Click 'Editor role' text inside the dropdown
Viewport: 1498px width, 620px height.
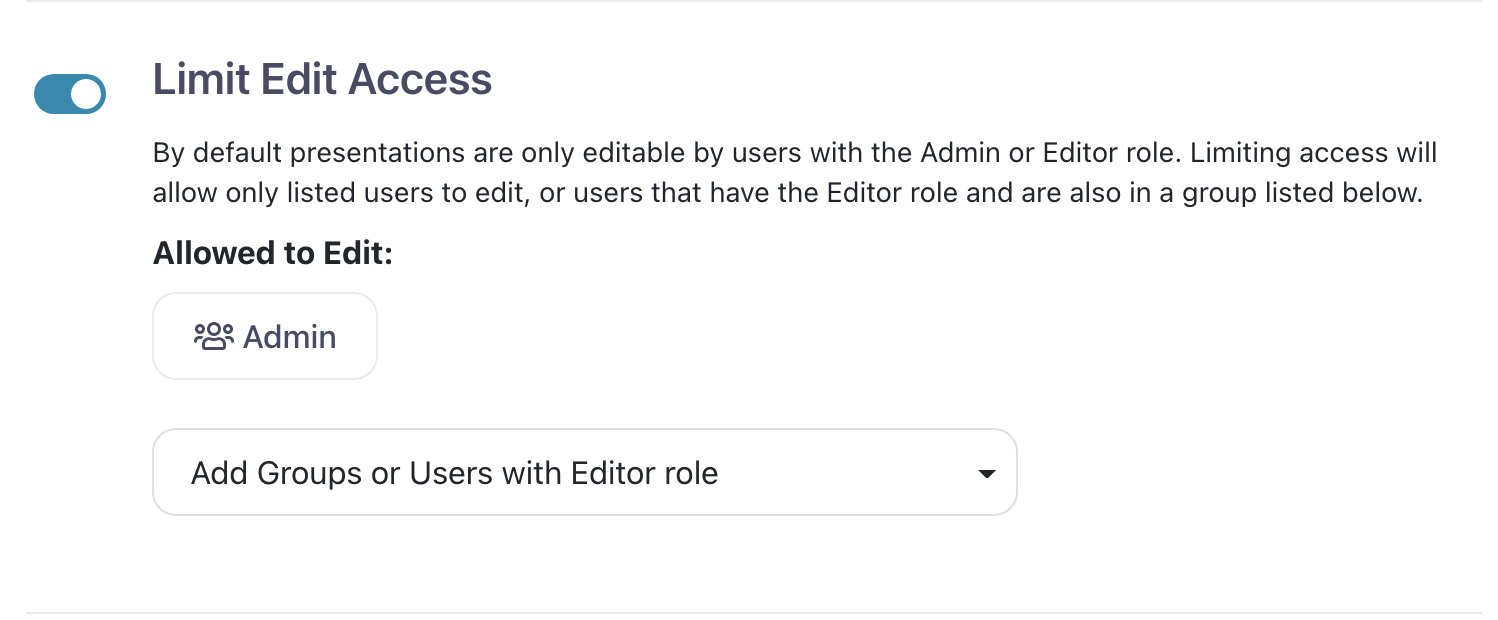644,472
